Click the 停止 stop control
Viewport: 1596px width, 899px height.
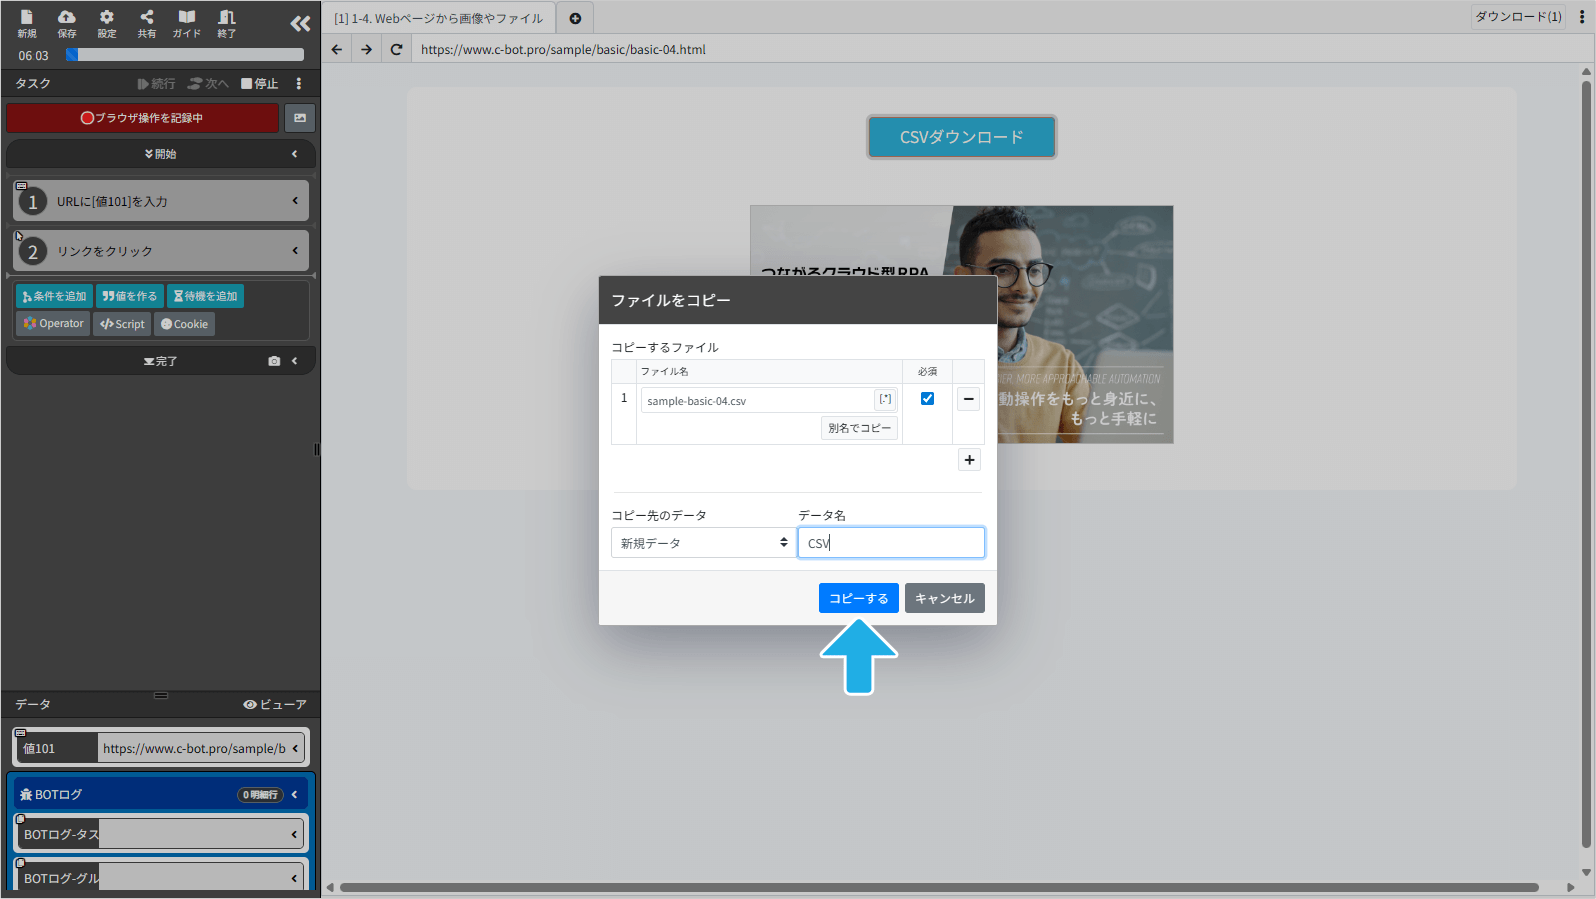pyautogui.click(x=260, y=84)
